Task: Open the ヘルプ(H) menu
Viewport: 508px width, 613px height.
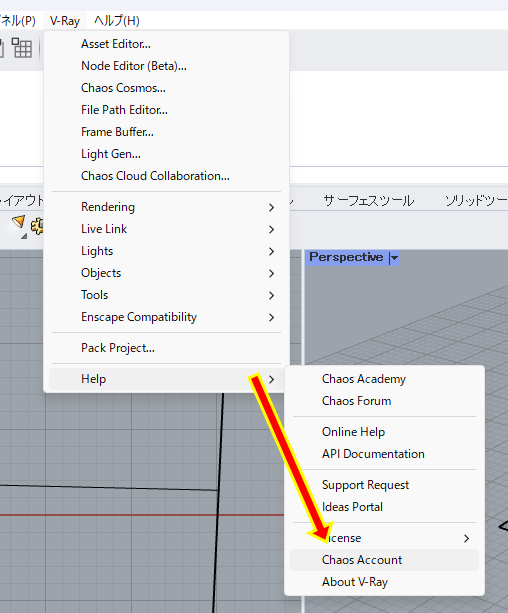Action: (117, 21)
